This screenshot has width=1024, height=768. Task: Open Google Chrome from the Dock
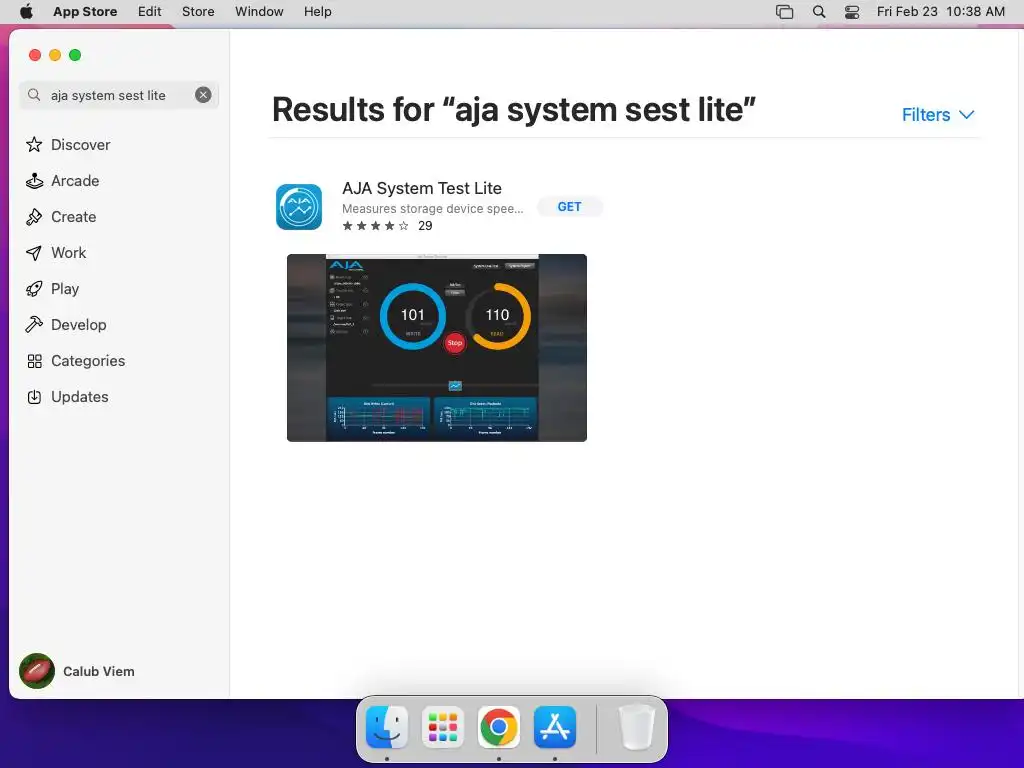click(499, 727)
